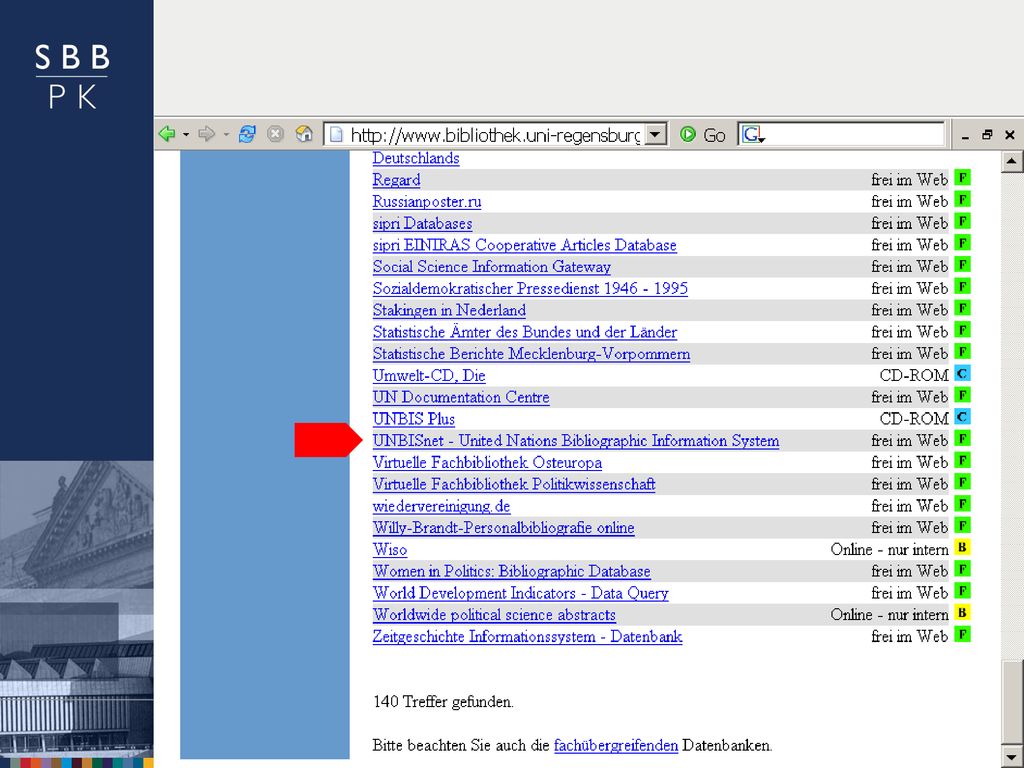1024x768 pixels.
Task: Open Zeitgeschichte Informationssystem - Datenbank link
Action: [x=528, y=637]
